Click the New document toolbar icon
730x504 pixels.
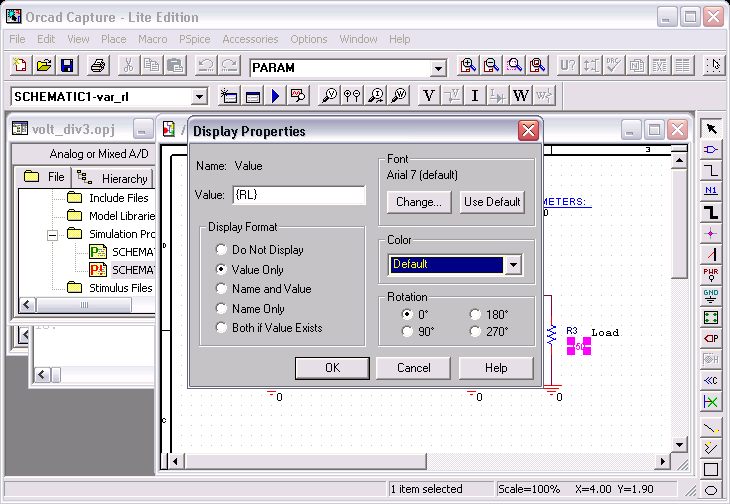[20, 66]
